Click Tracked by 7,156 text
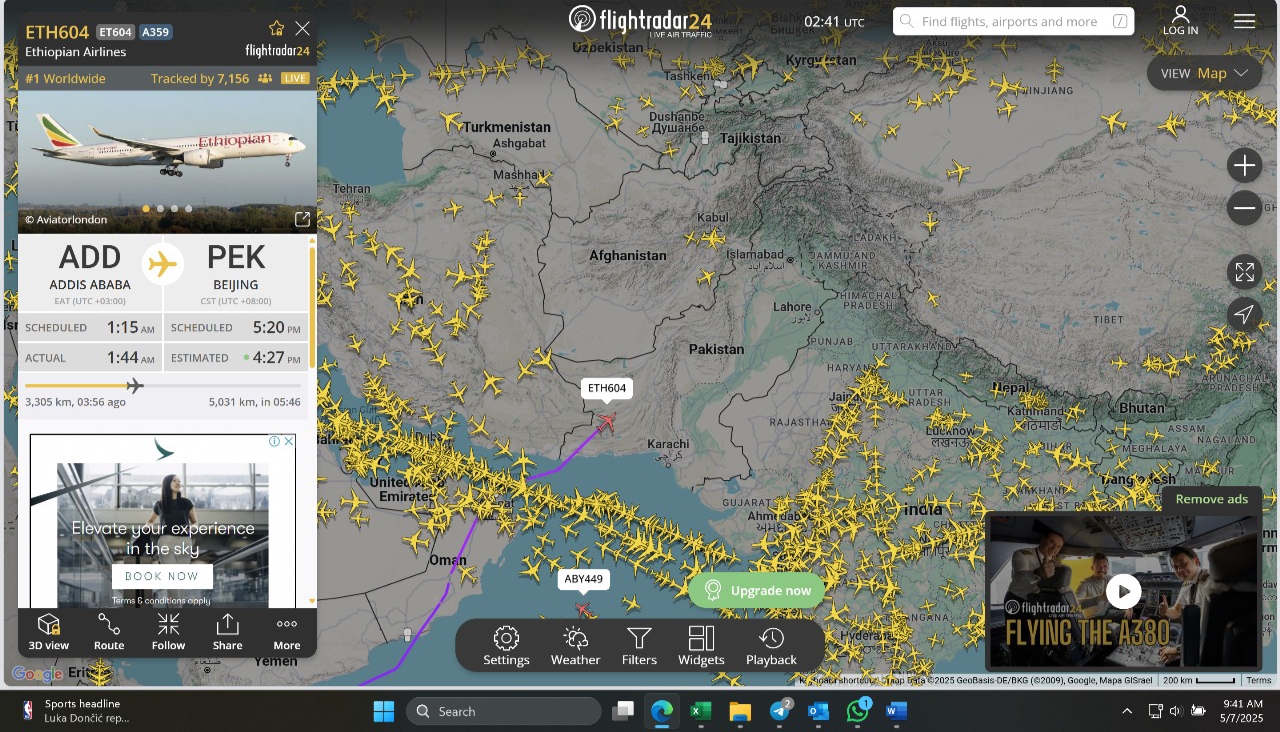 click(200, 78)
